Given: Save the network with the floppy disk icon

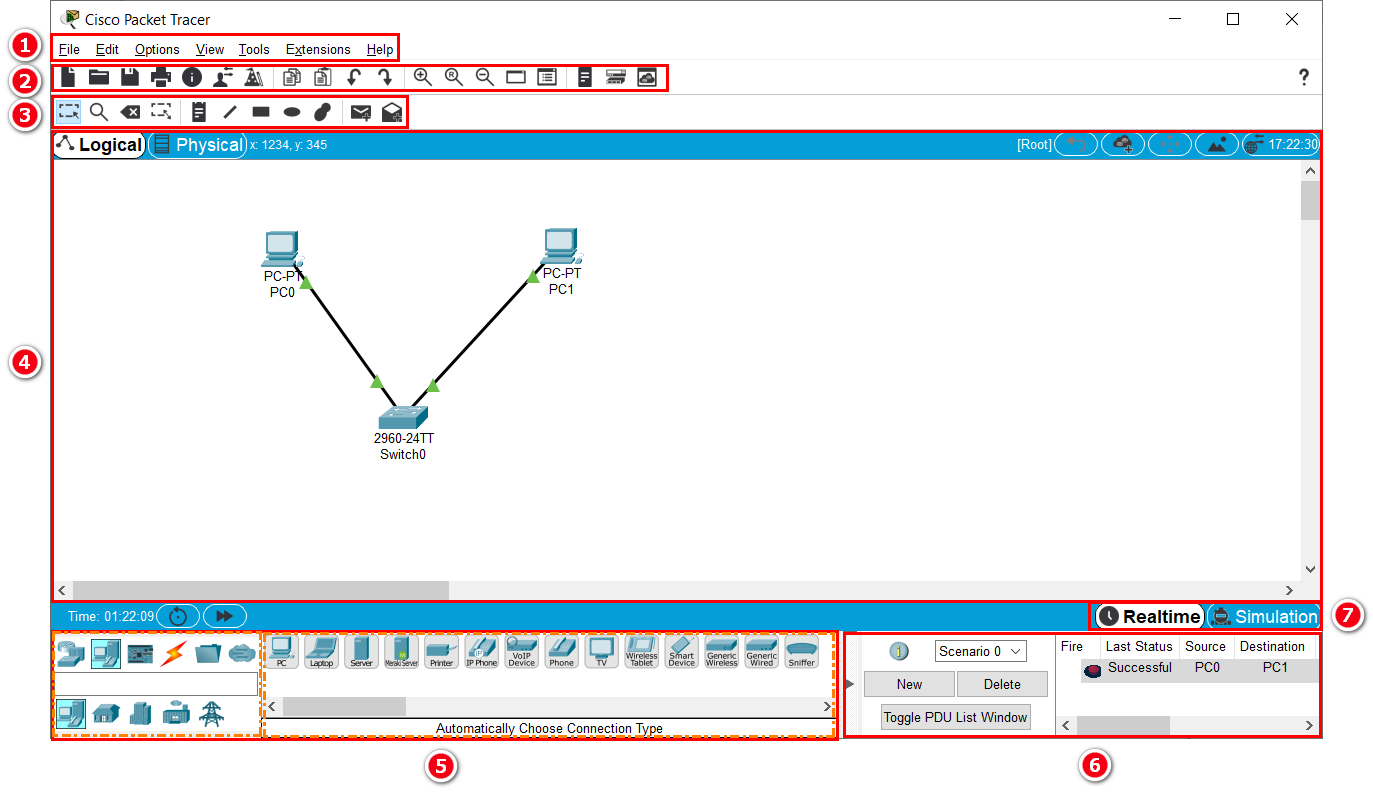Looking at the screenshot, I should (x=130, y=77).
